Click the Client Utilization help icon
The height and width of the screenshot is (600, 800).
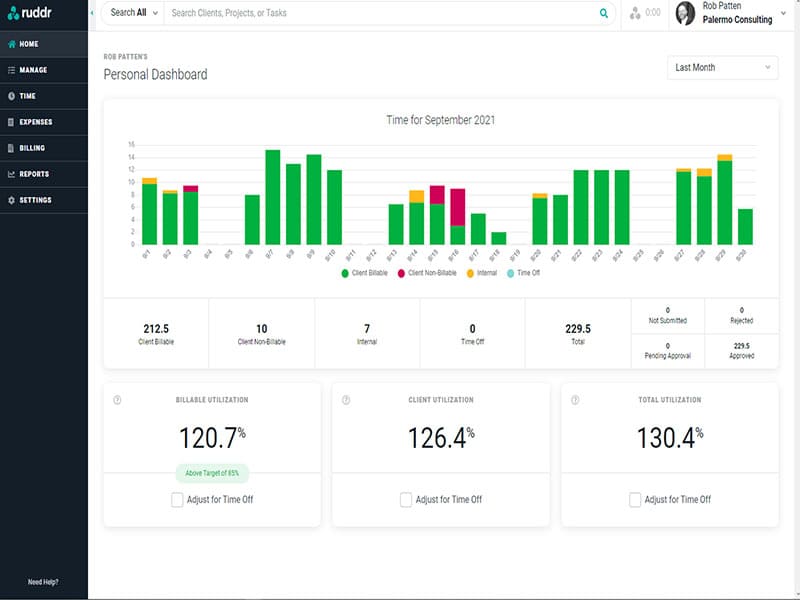346,400
